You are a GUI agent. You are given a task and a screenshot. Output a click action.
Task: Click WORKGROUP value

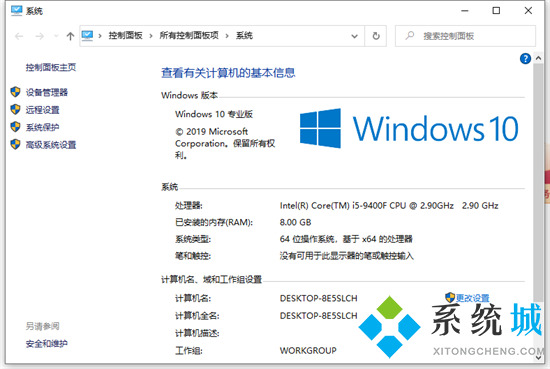308,350
